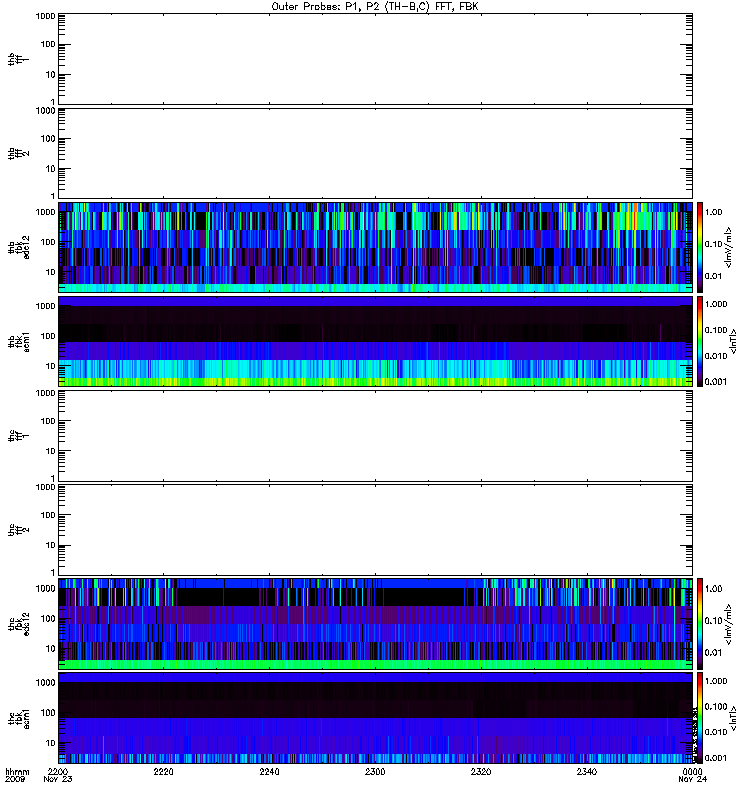Click the "0000" time axis label
The width and height of the screenshot is (750, 800).
(x=692, y=771)
